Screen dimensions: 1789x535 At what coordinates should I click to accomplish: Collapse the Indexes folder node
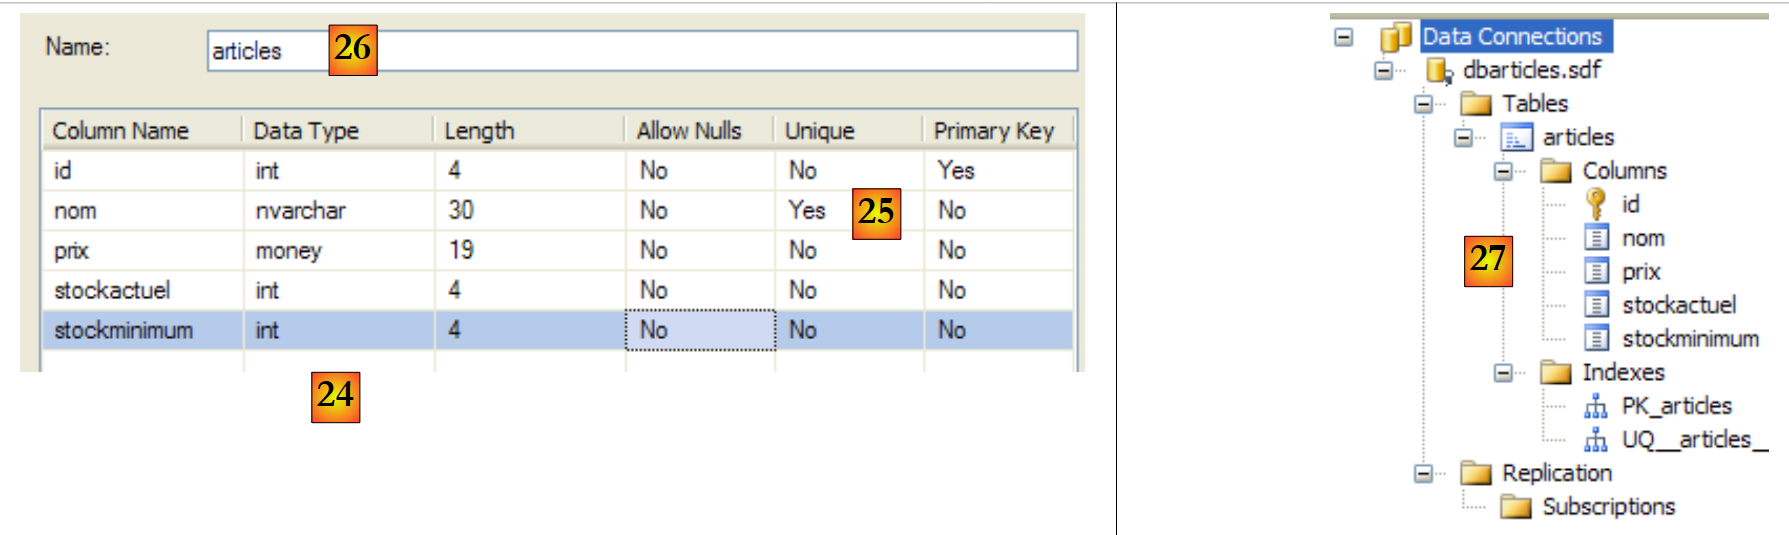tap(1503, 373)
